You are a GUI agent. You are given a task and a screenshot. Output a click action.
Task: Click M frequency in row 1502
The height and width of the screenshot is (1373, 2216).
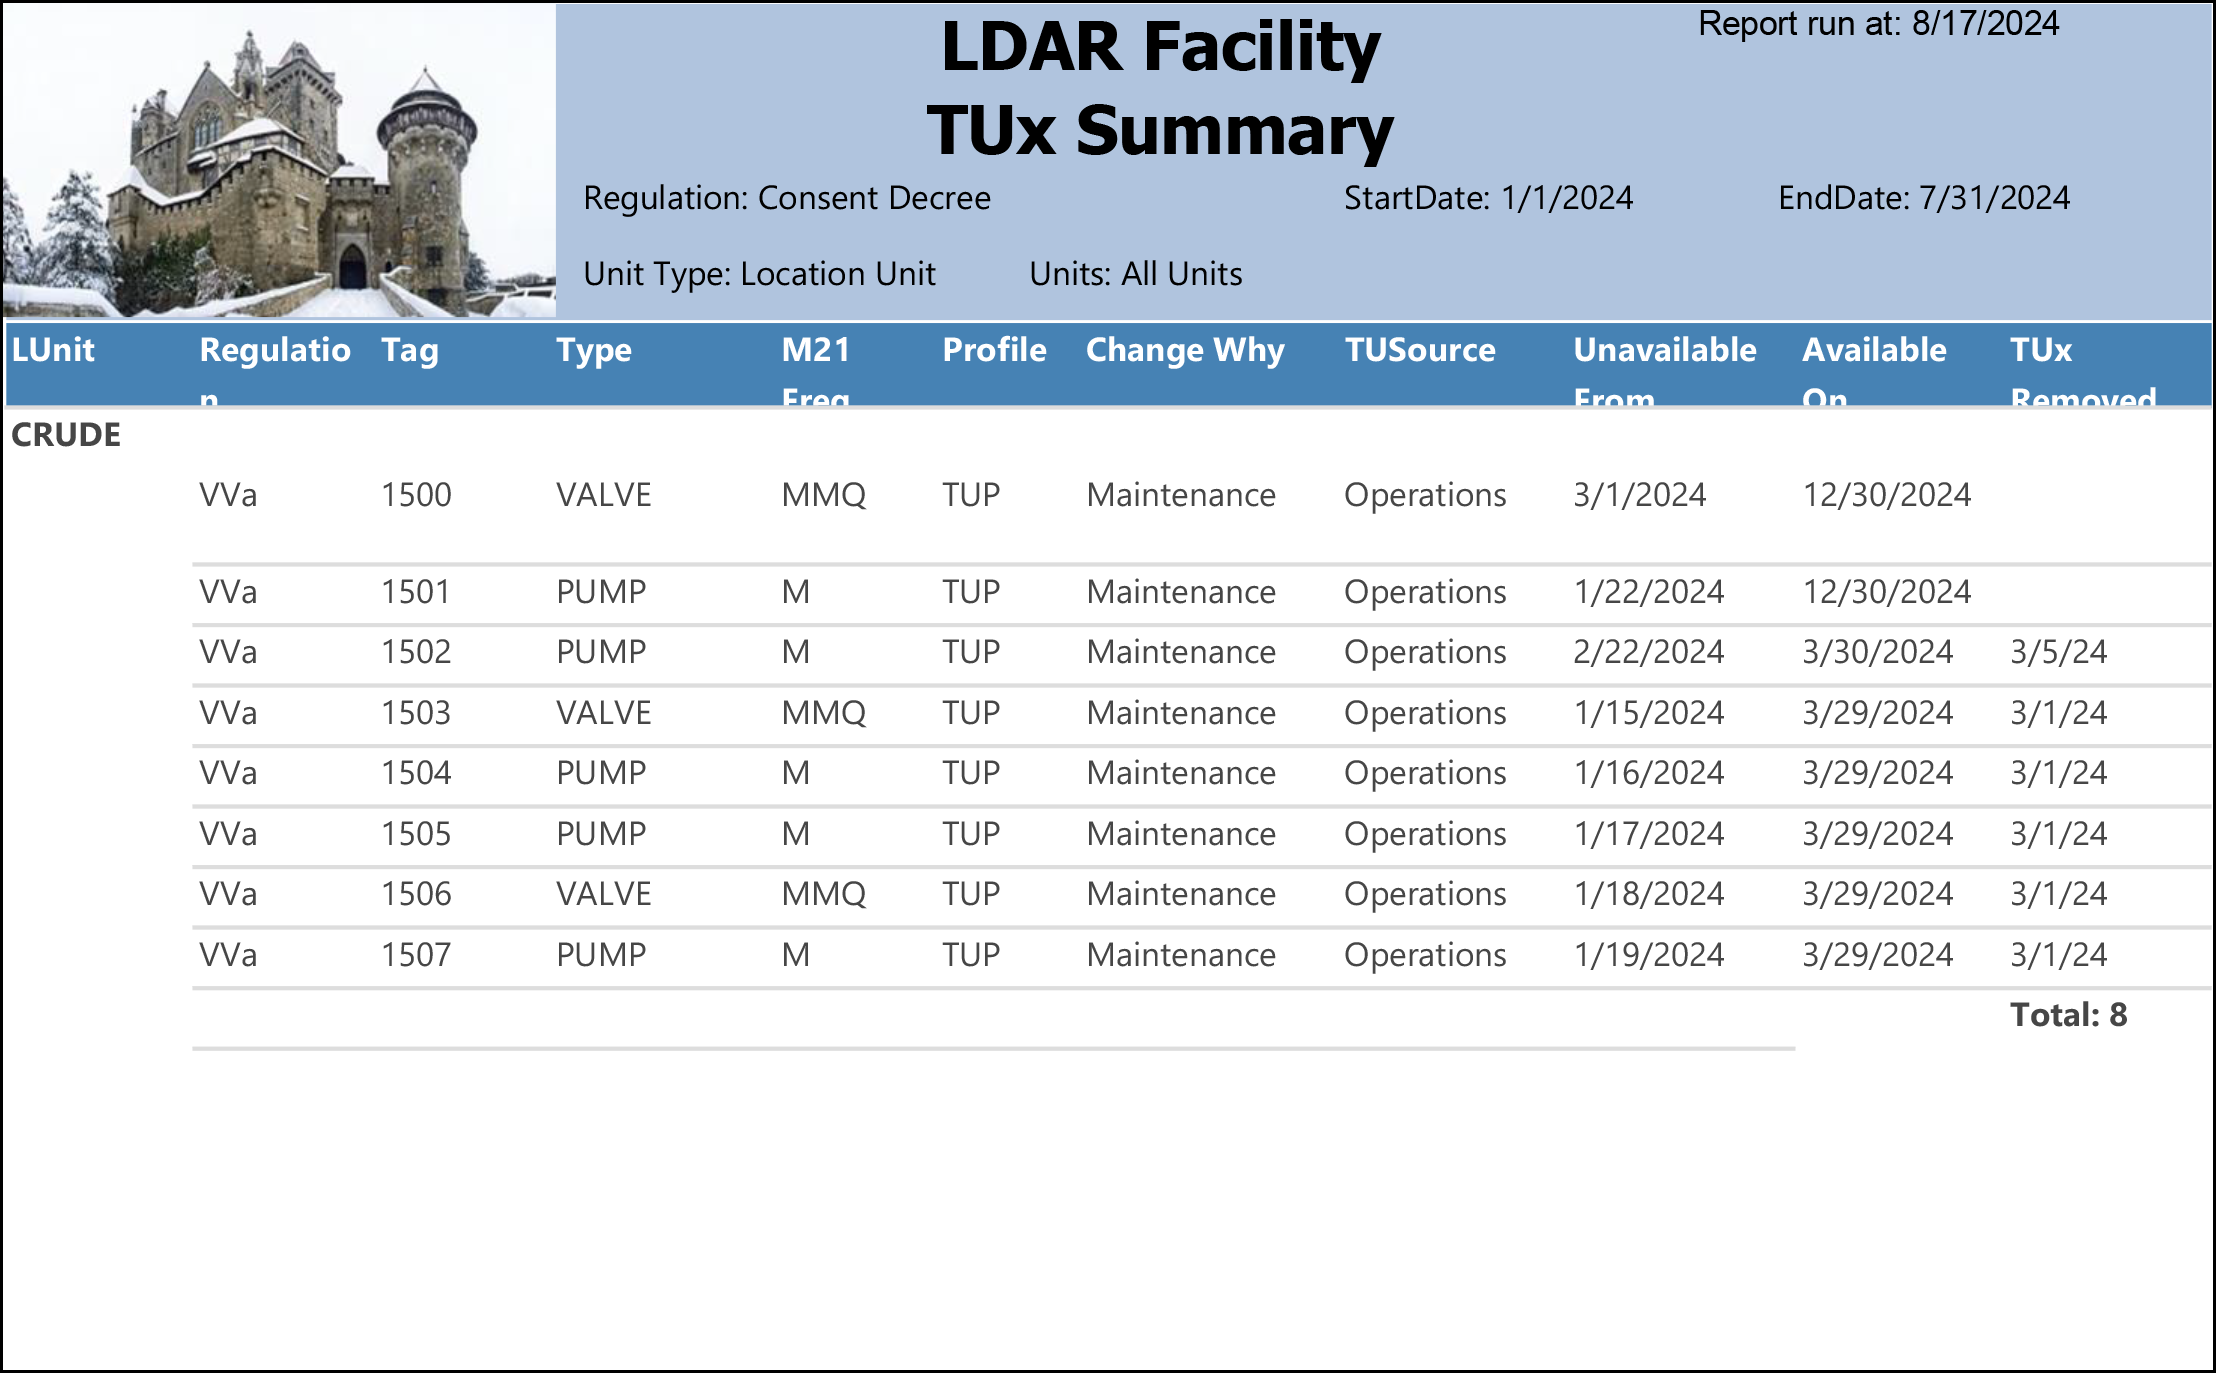(x=796, y=652)
